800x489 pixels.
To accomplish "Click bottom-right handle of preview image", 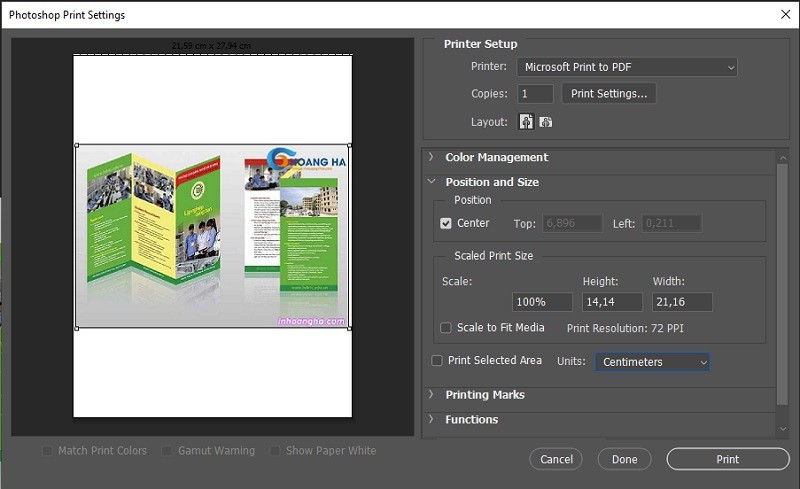I will tap(349, 328).
